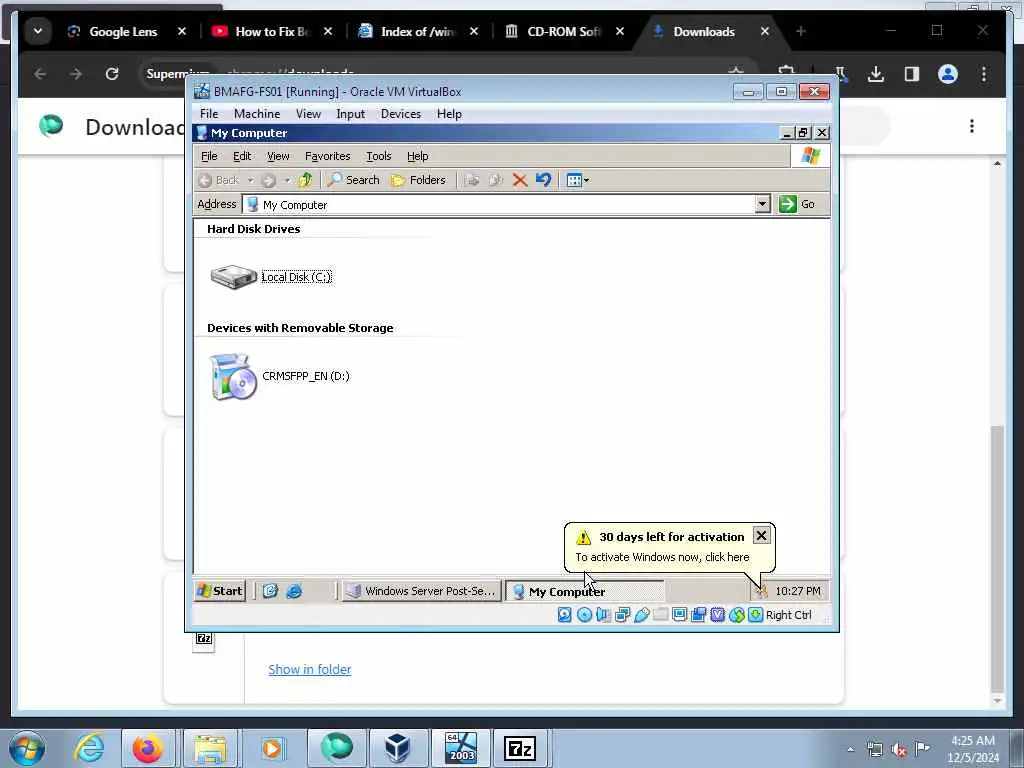Launch Internet Explorer from guest quick launch
Screen dimensions: 1024x768
[x=294, y=591]
